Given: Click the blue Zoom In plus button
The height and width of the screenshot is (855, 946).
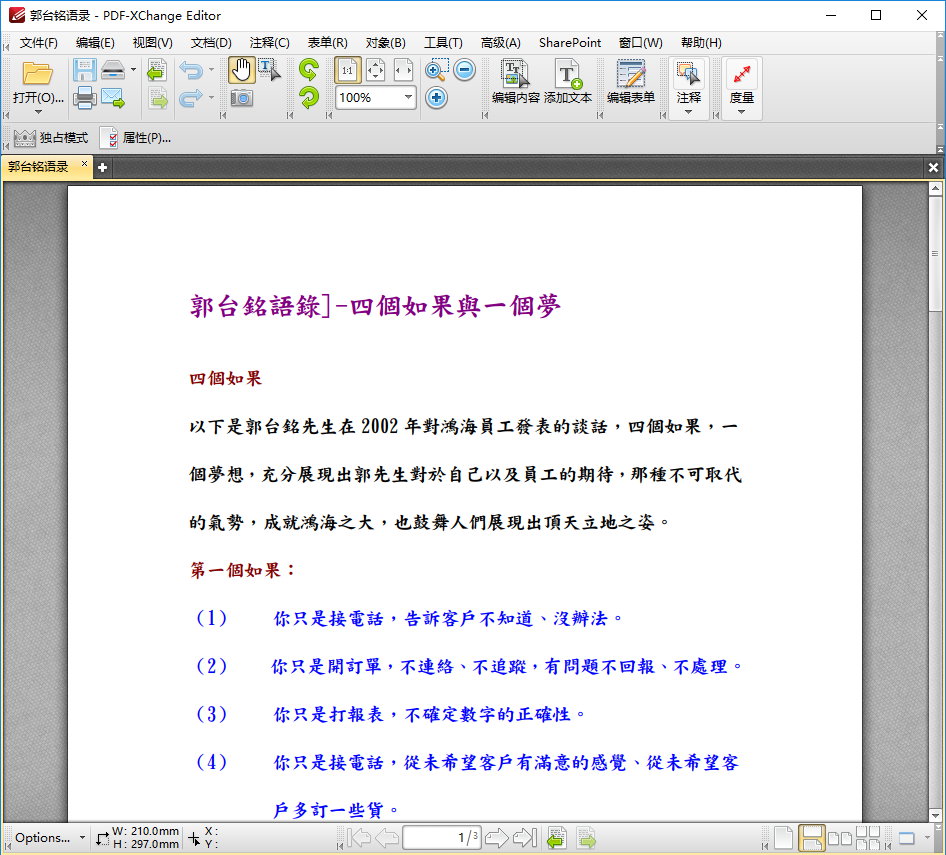Looking at the screenshot, I should point(436,98).
